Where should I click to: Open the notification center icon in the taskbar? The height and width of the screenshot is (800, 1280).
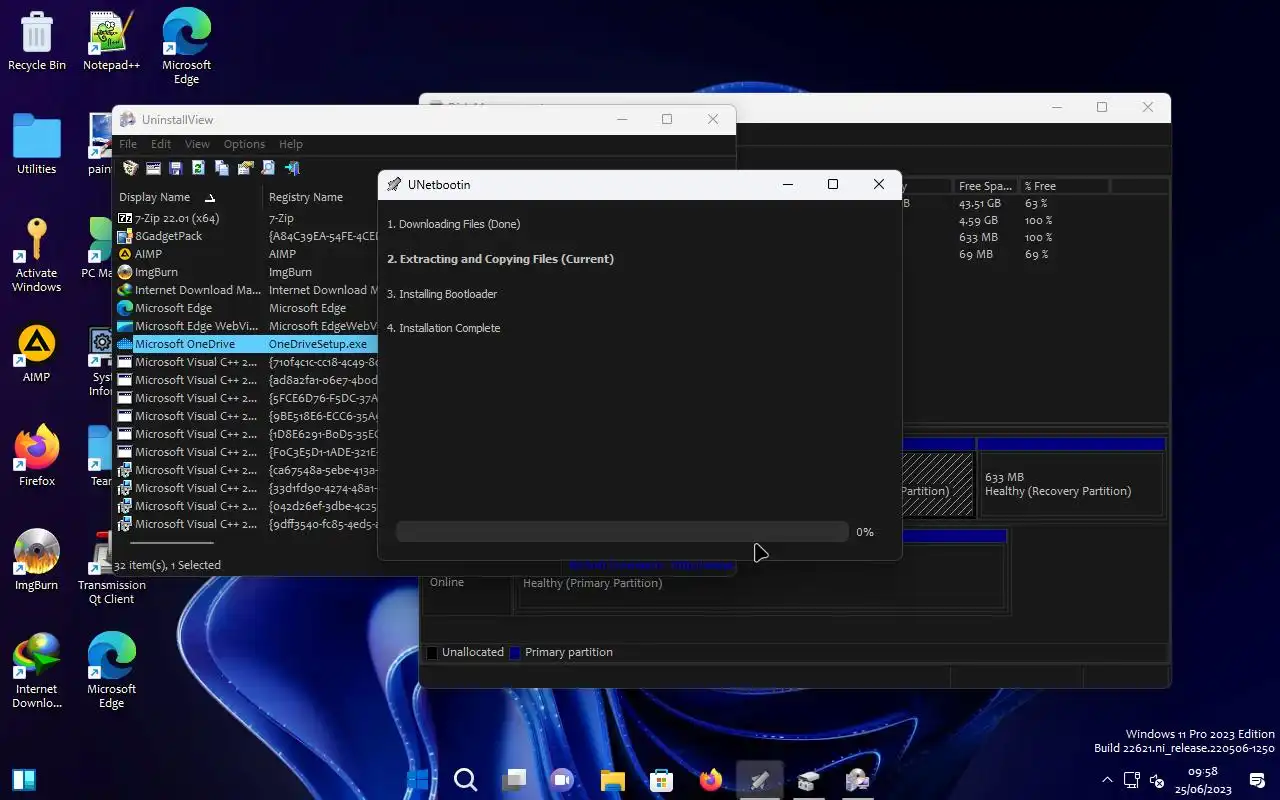(1257, 780)
